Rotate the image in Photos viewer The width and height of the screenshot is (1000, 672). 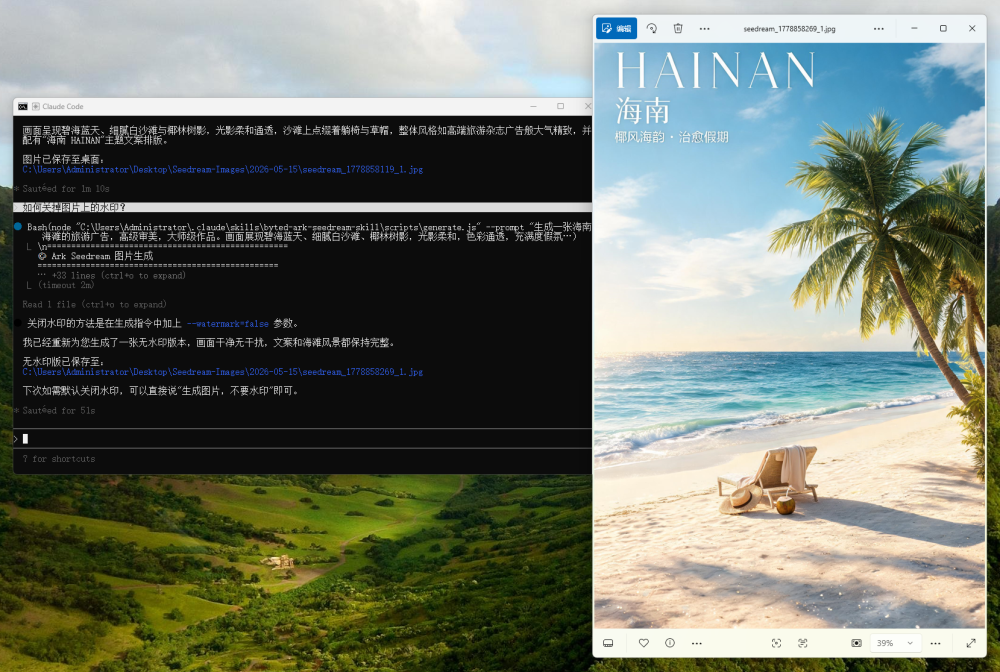(x=651, y=28)
